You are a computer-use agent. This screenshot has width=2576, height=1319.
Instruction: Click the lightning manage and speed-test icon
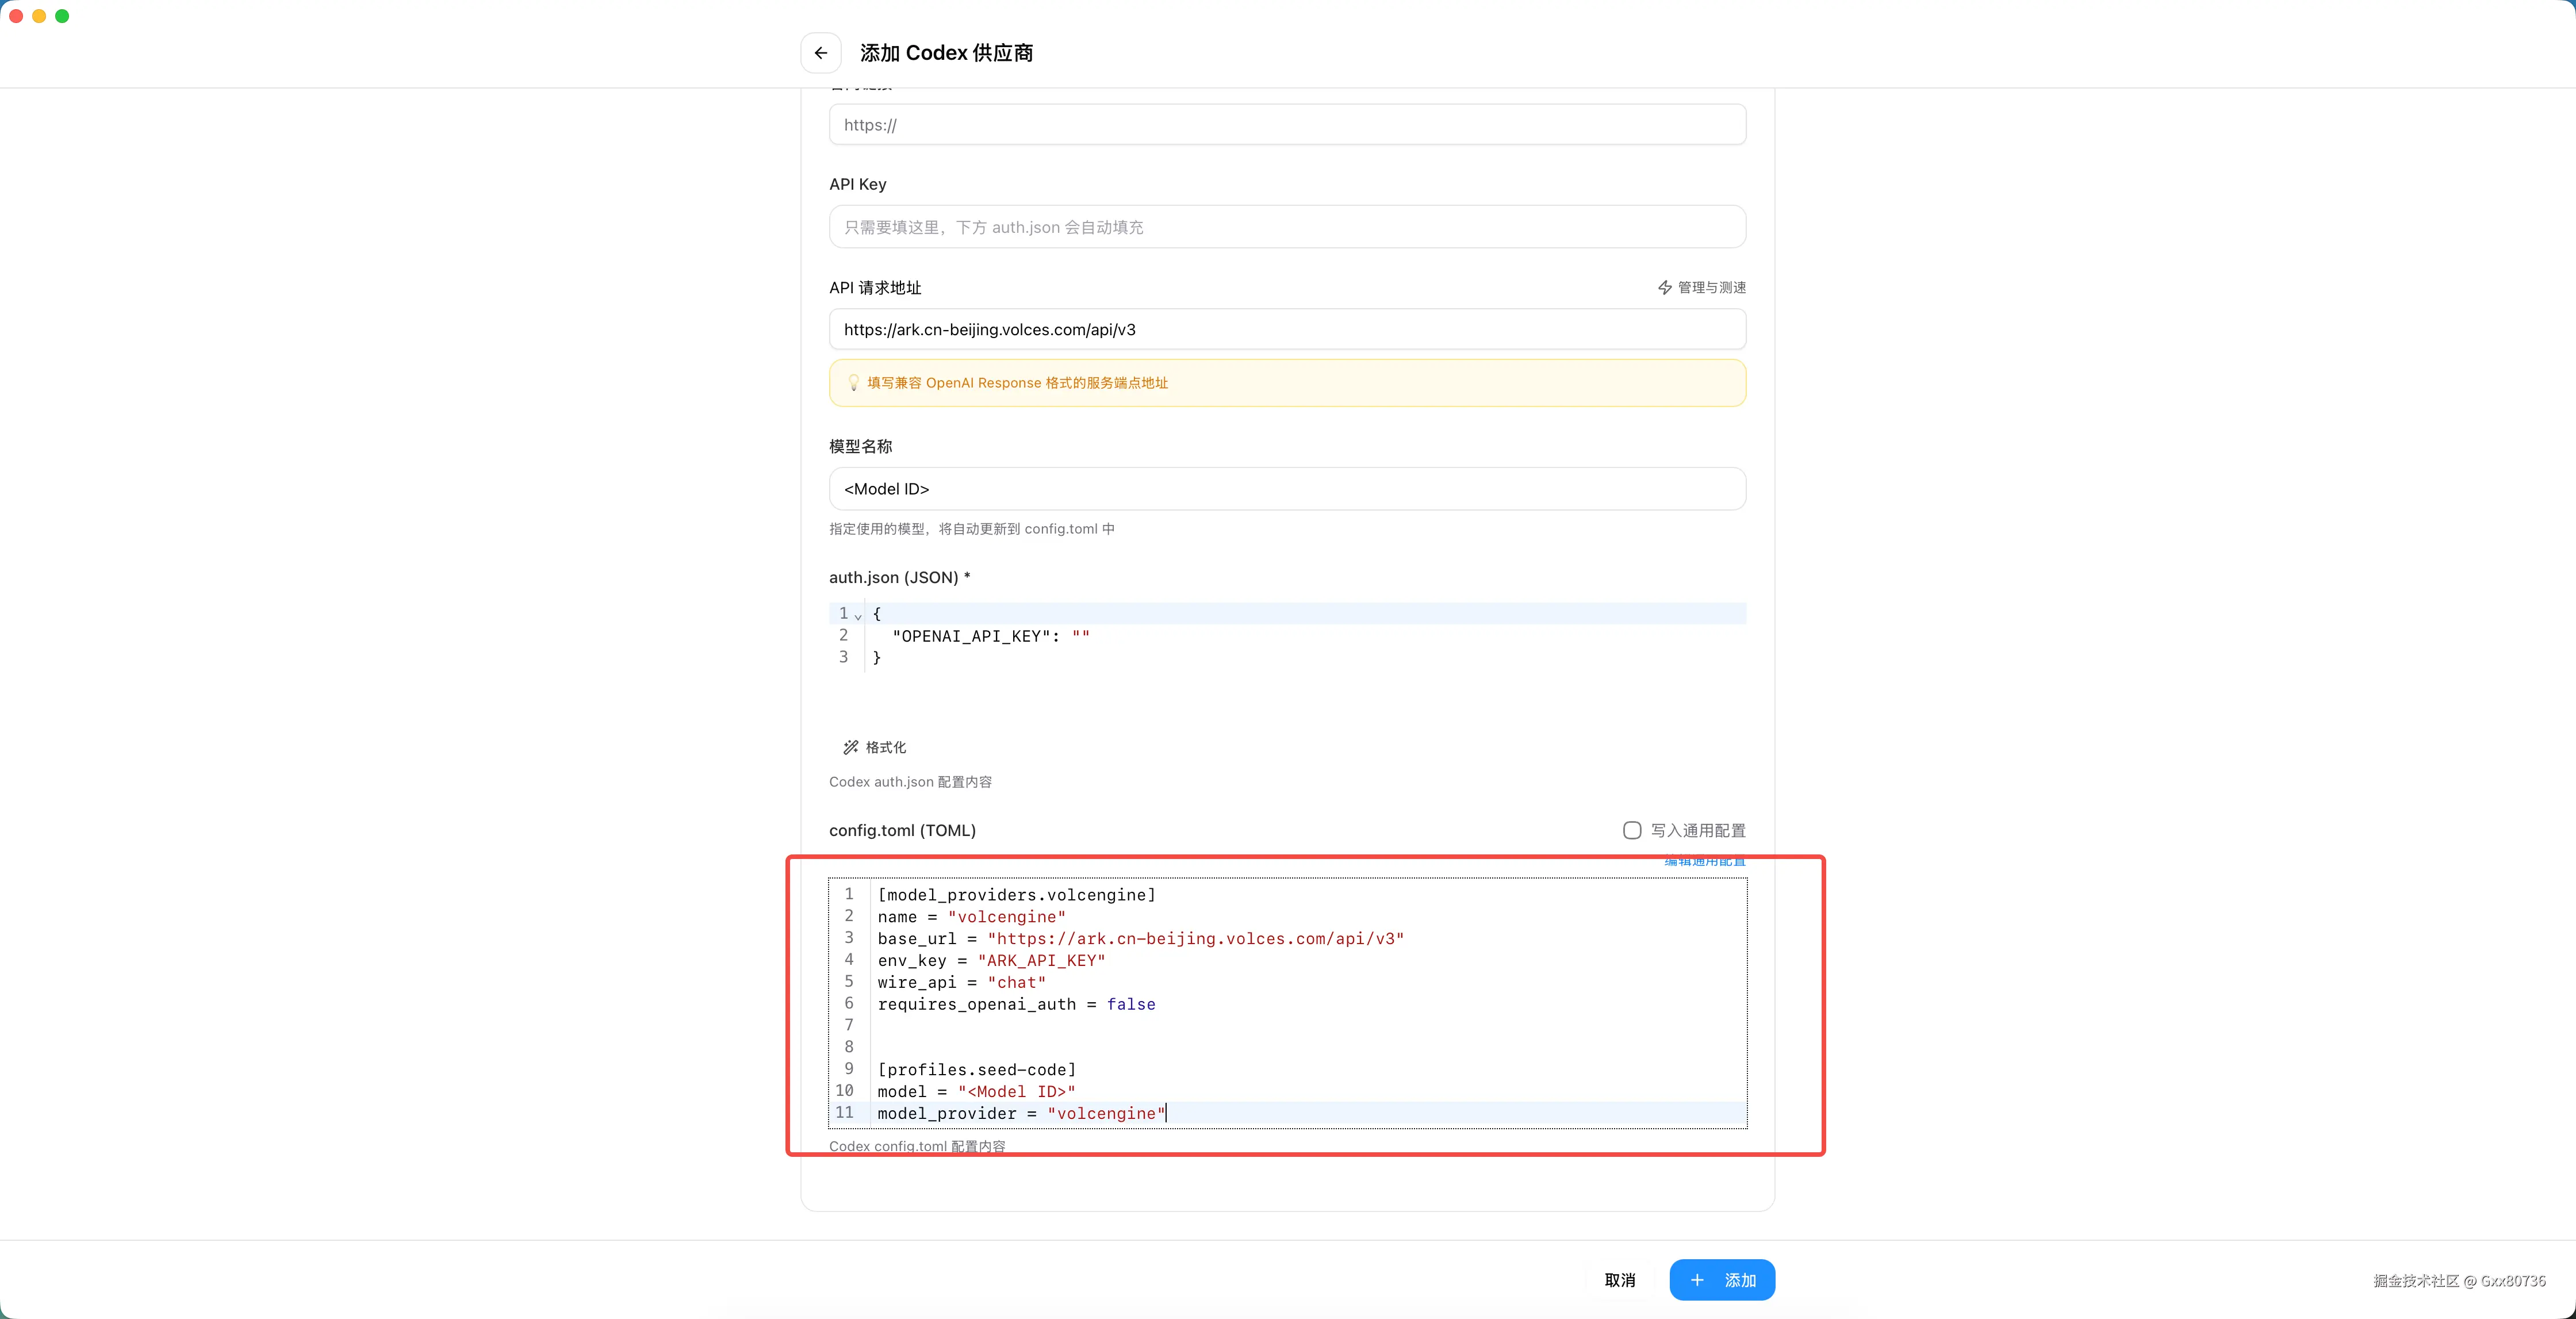[1665, 288]
